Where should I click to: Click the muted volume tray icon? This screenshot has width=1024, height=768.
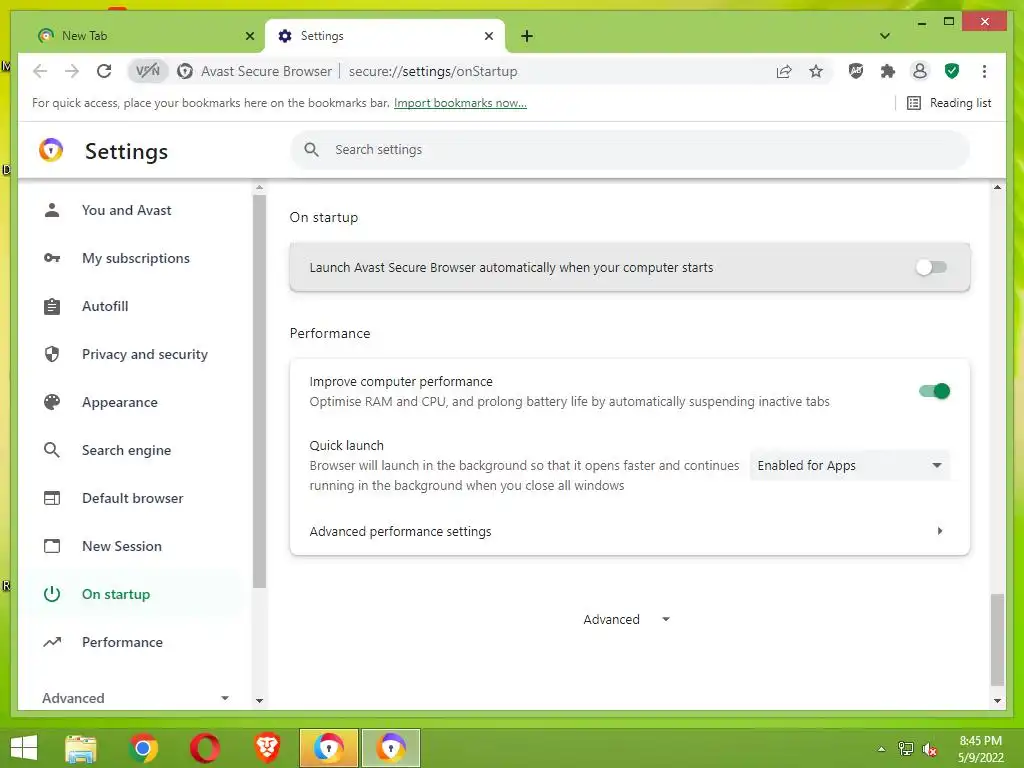pyautogui.click(x=930, y=749)
